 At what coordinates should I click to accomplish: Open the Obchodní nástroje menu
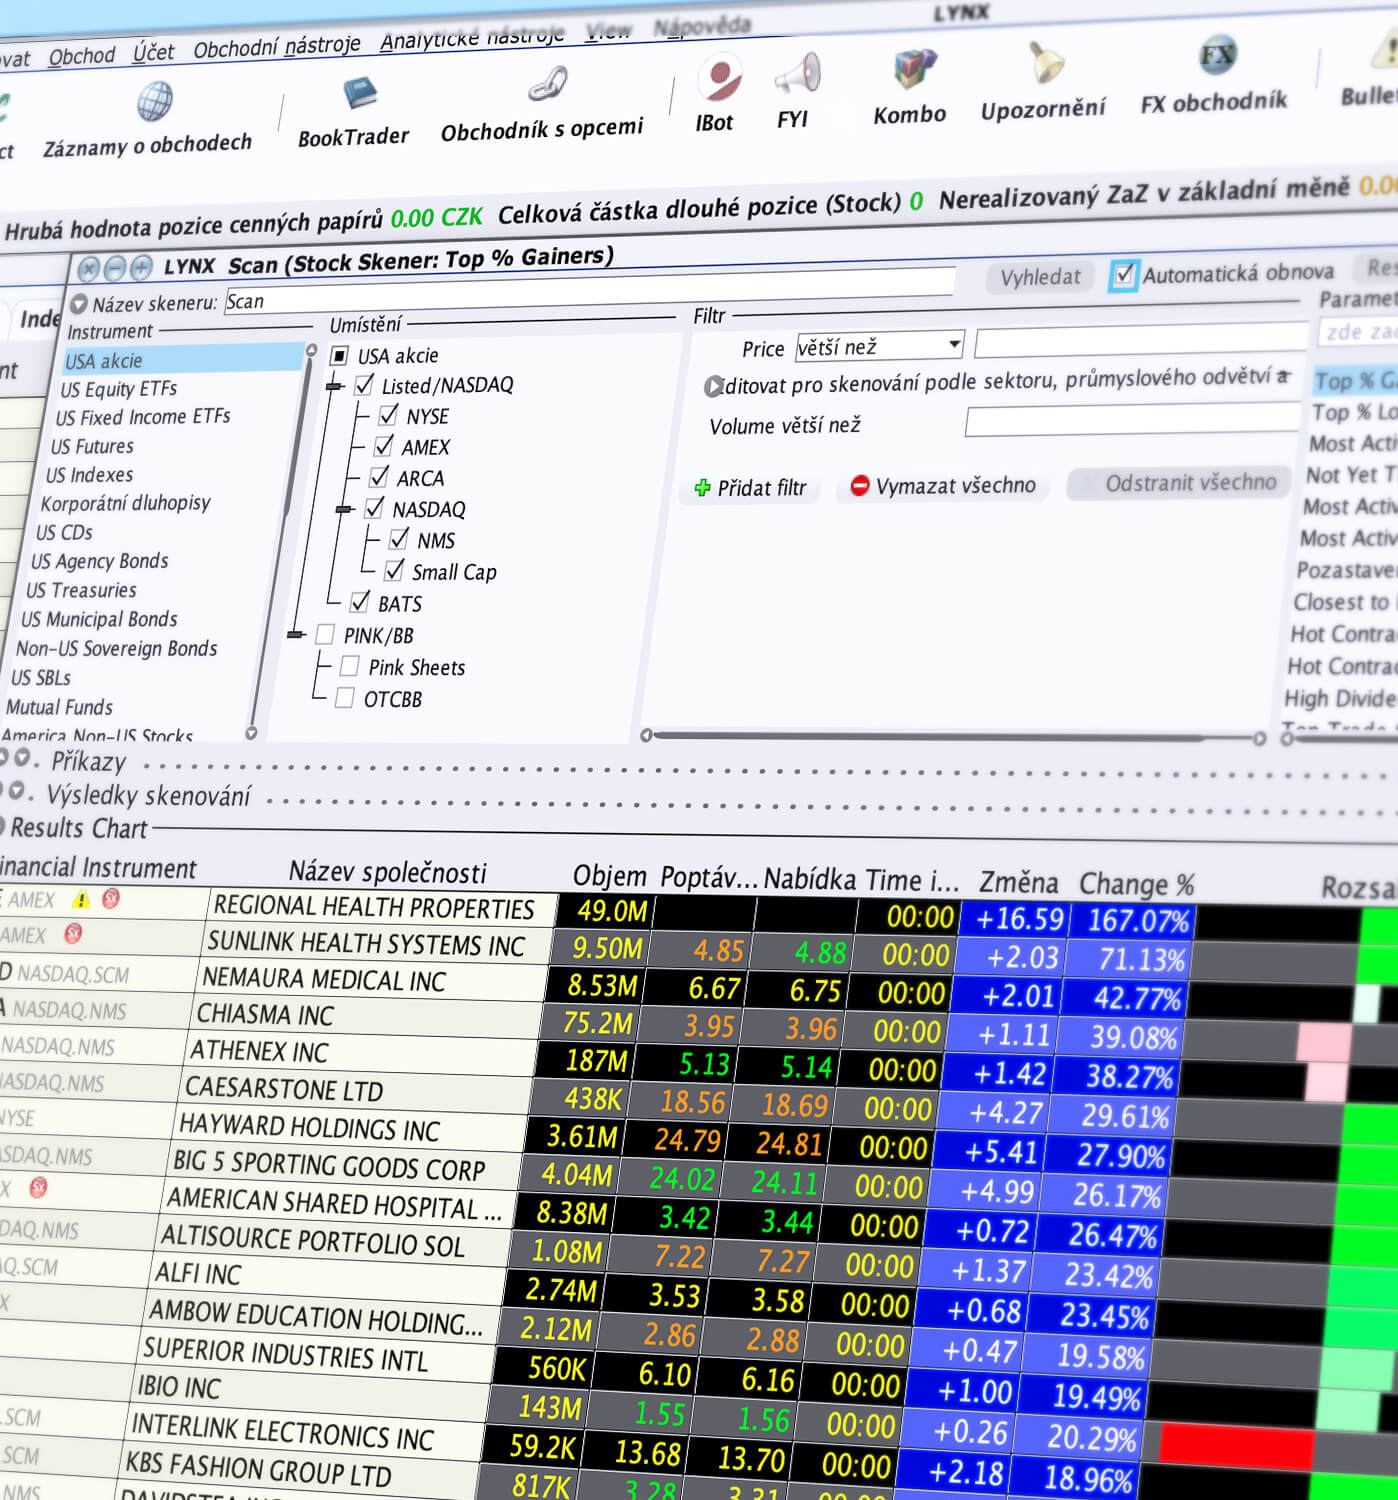coord(277,46)
